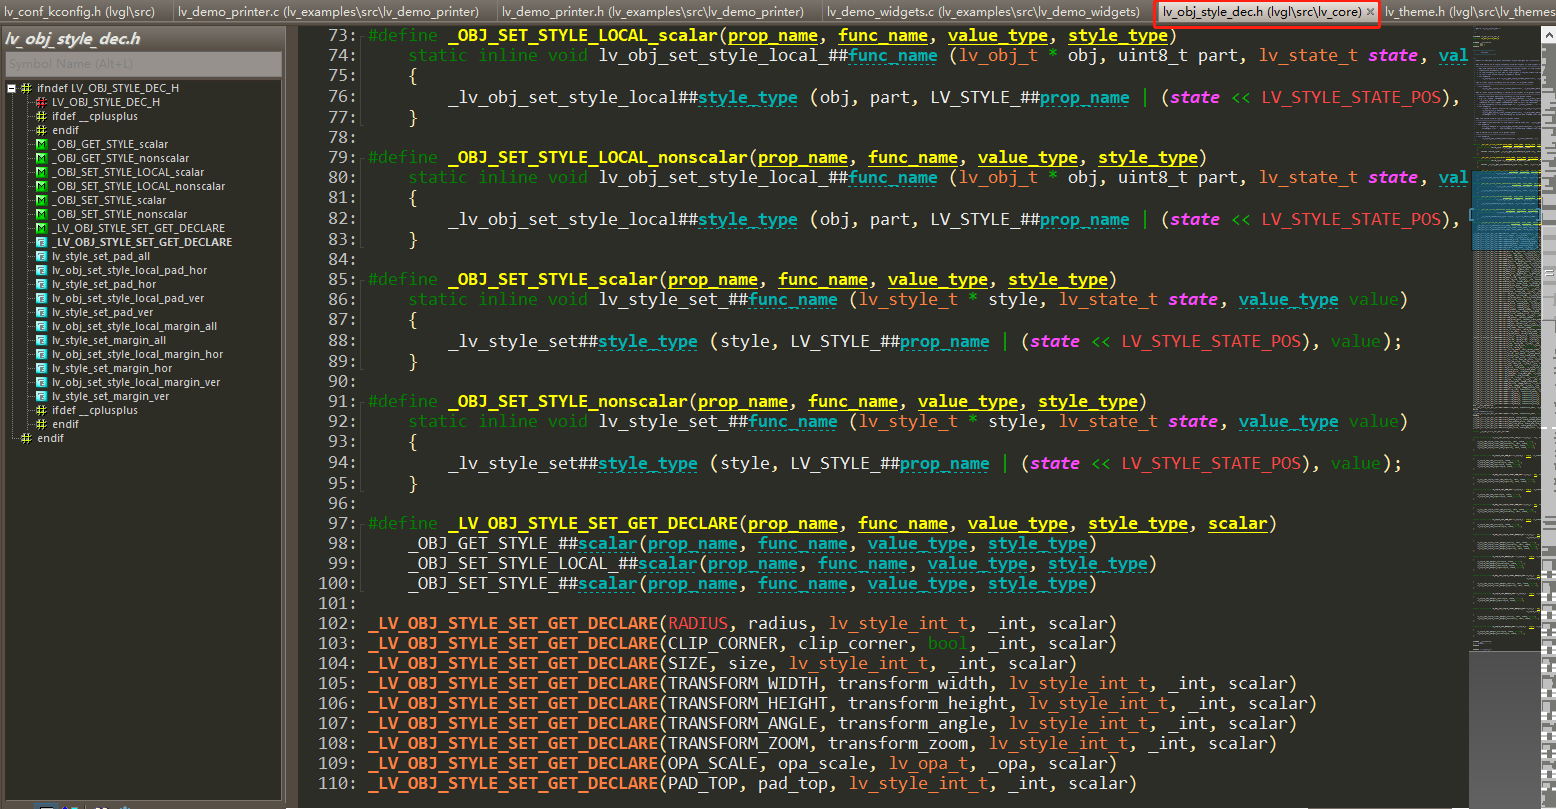Screen dimensions: 1556x809
Task: Click _LV_OBJ_STYLE_SET_GET_DECLARE macro name on line 97
Action: pyautogui.click(x=593, y=523)
